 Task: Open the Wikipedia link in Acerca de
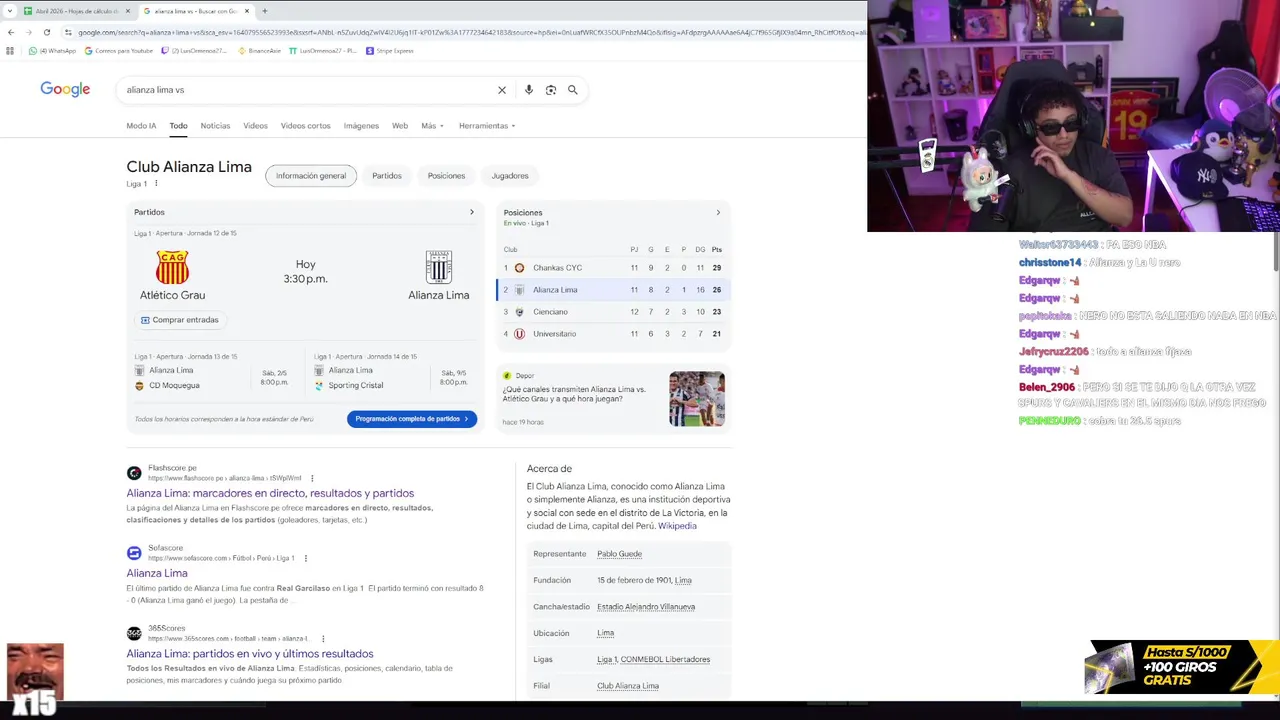677,526
